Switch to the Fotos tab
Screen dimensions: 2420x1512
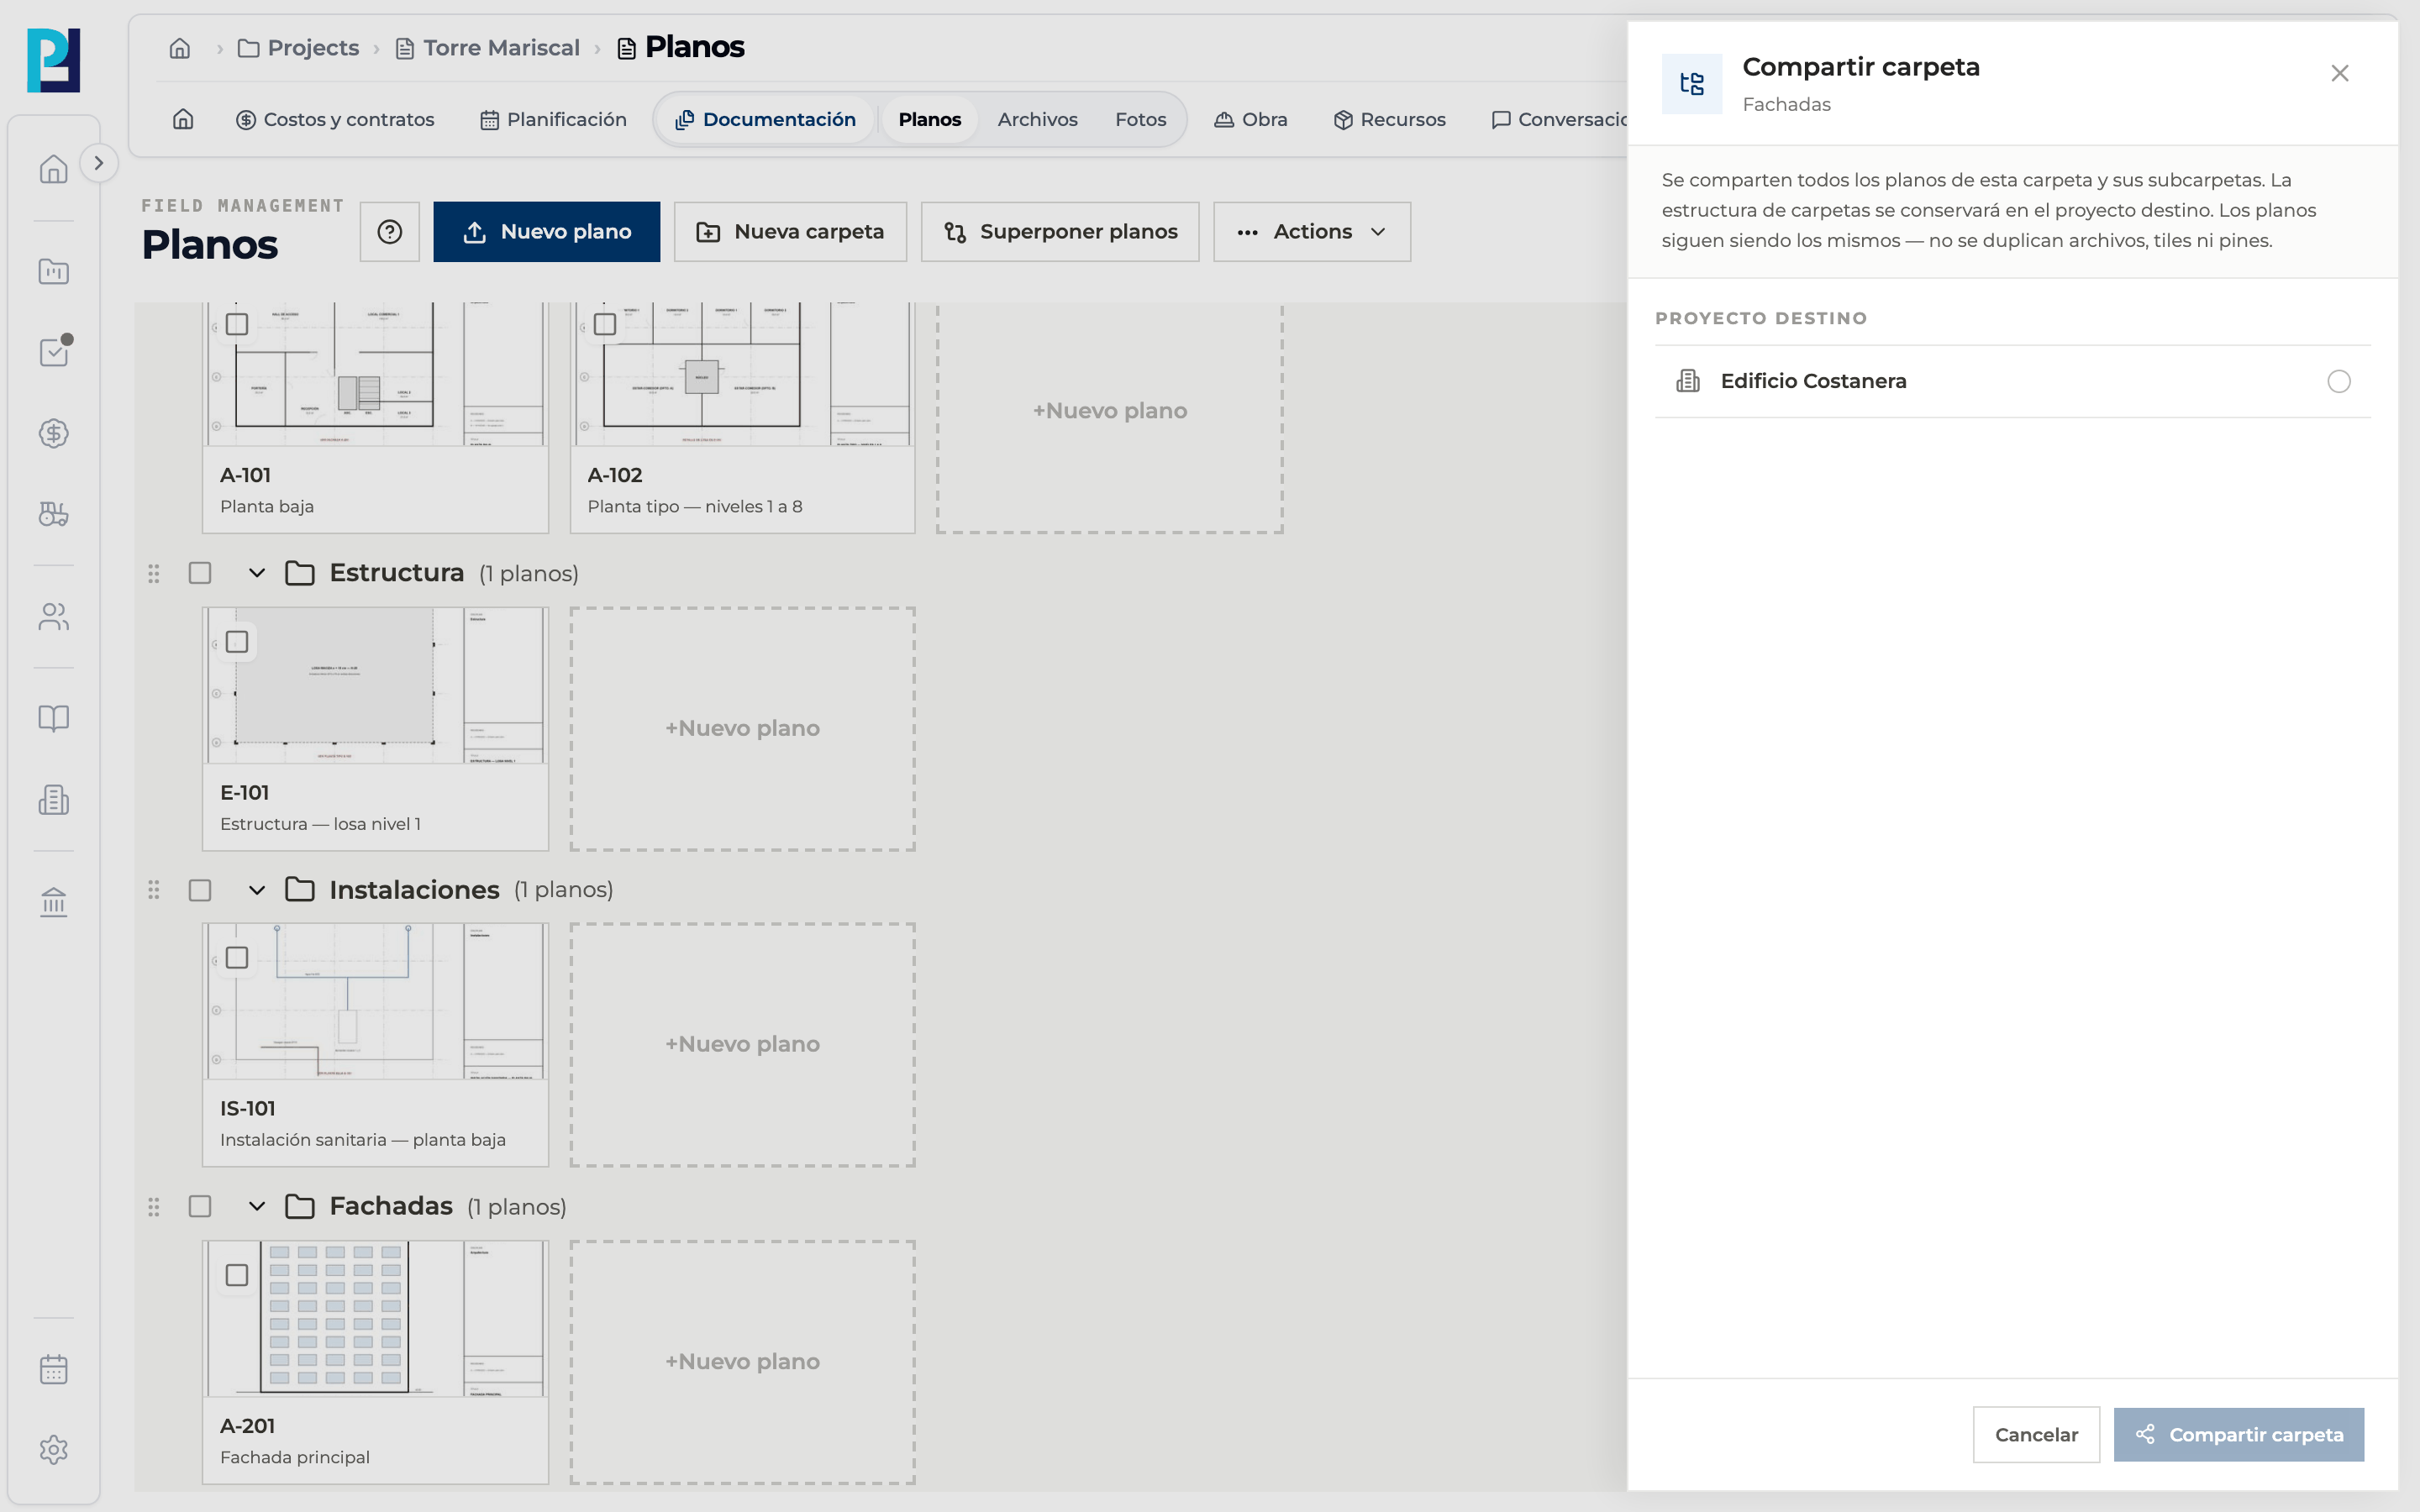(1140, 120)
